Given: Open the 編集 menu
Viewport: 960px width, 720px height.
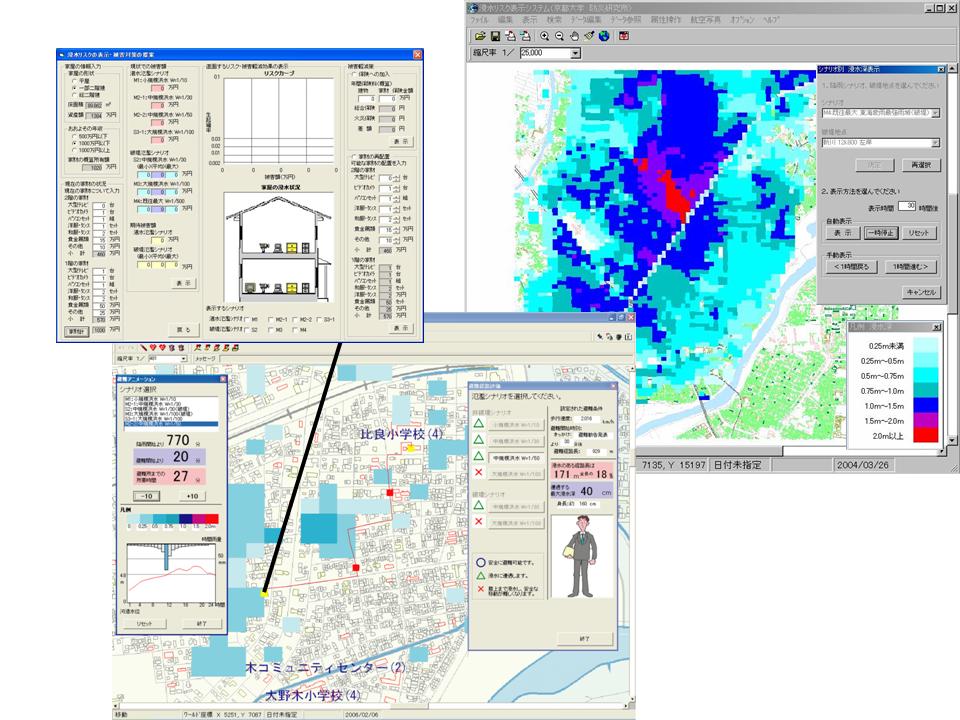Looking at the screenshot, I should pyautogui.click(x=505, y=20).
